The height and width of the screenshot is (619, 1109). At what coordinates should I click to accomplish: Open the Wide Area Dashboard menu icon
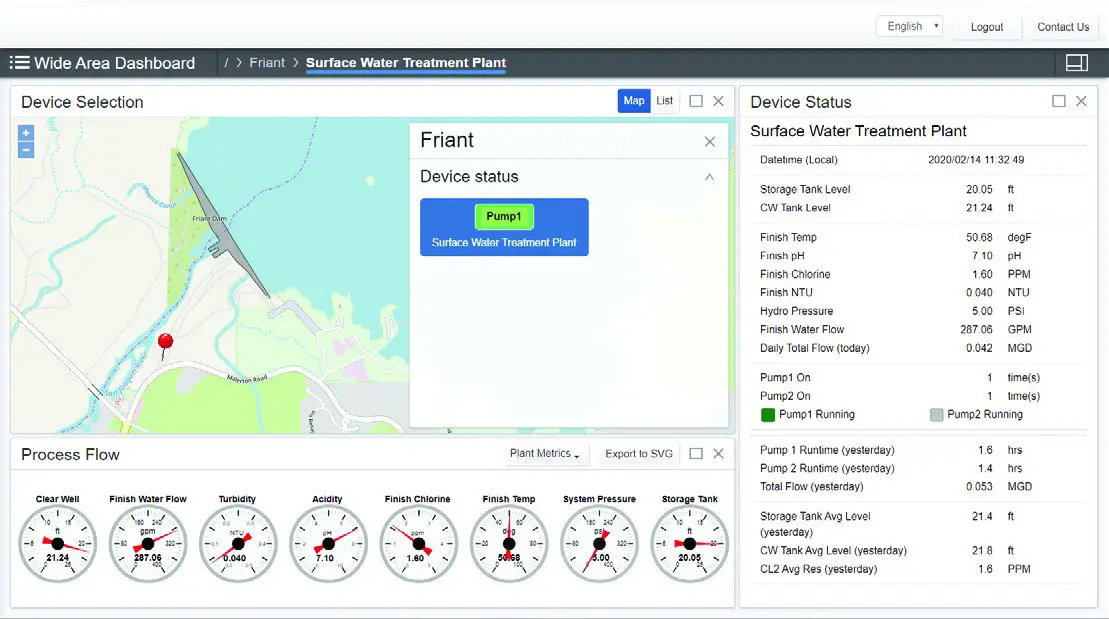19,63
